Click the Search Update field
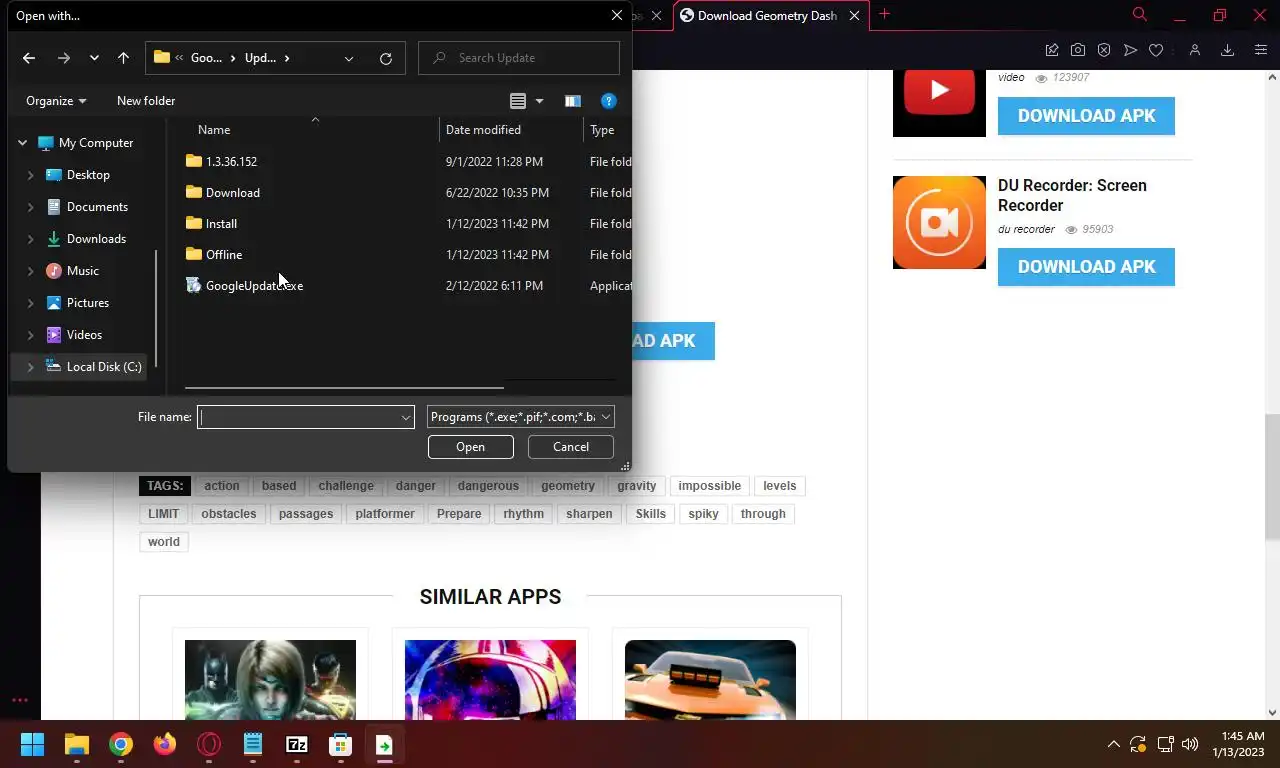The image size is (1280, 768). 519,58
